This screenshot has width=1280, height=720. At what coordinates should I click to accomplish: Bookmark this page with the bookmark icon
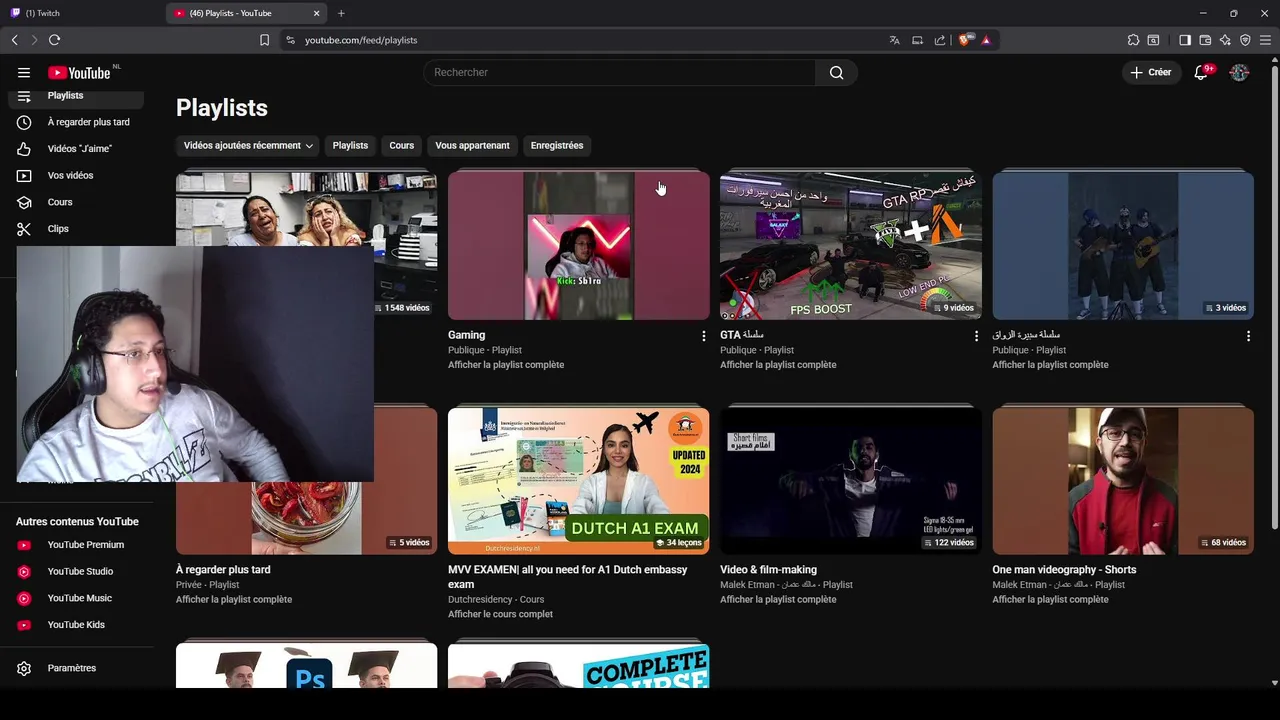[264, 40]
